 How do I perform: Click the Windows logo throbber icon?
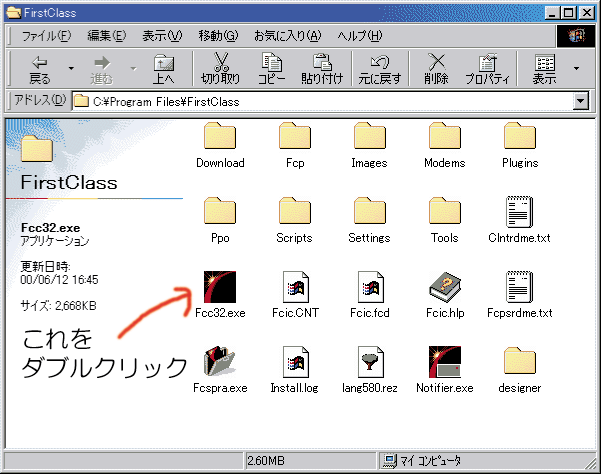tap(576, 36)
